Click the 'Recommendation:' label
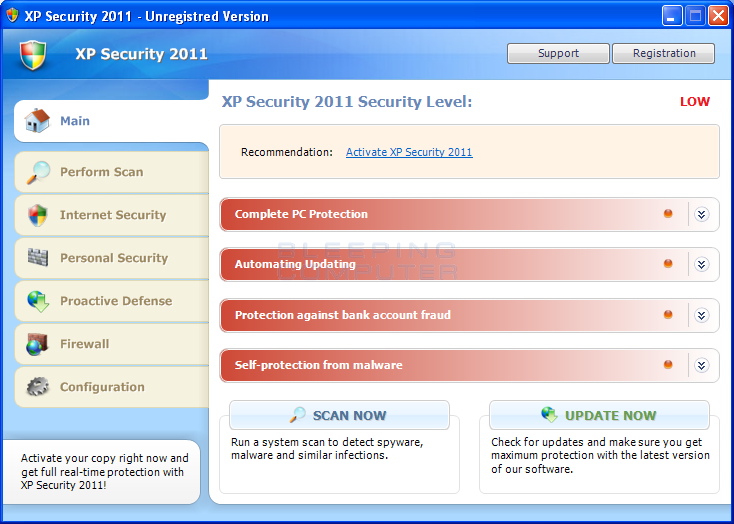 (x=286, y=152)
